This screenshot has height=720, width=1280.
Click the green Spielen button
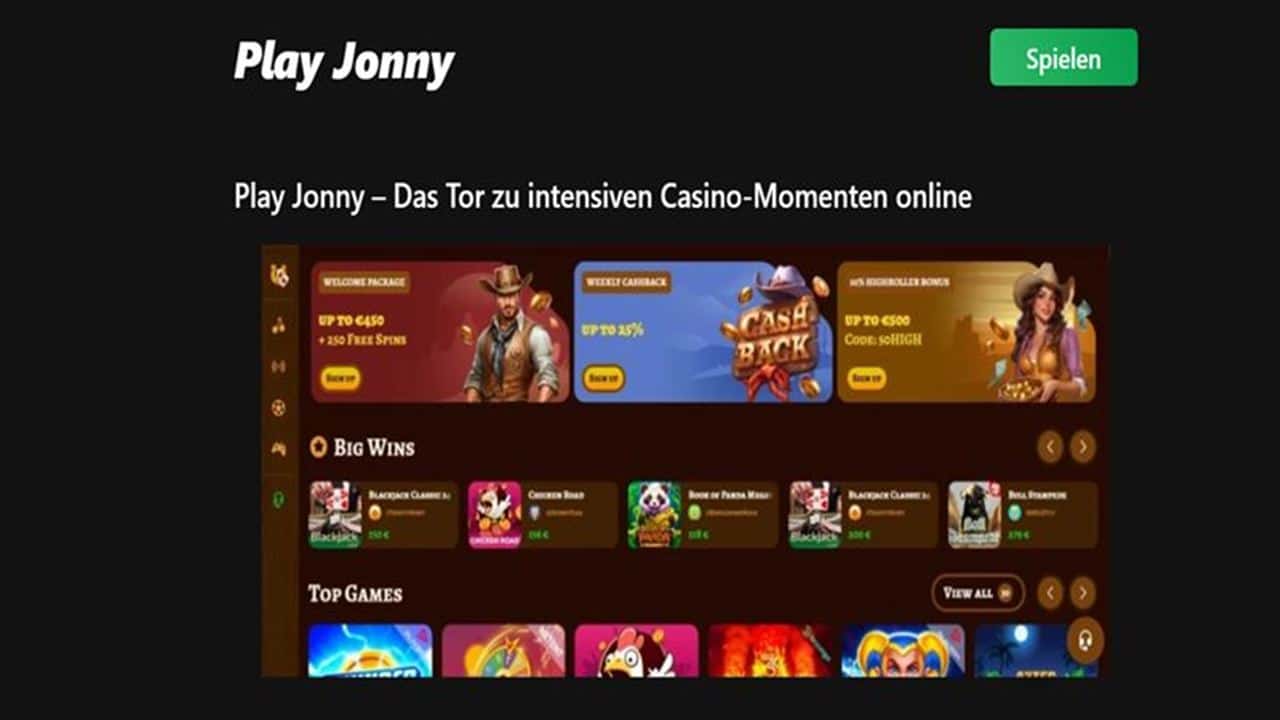(x=1064, y=57)
